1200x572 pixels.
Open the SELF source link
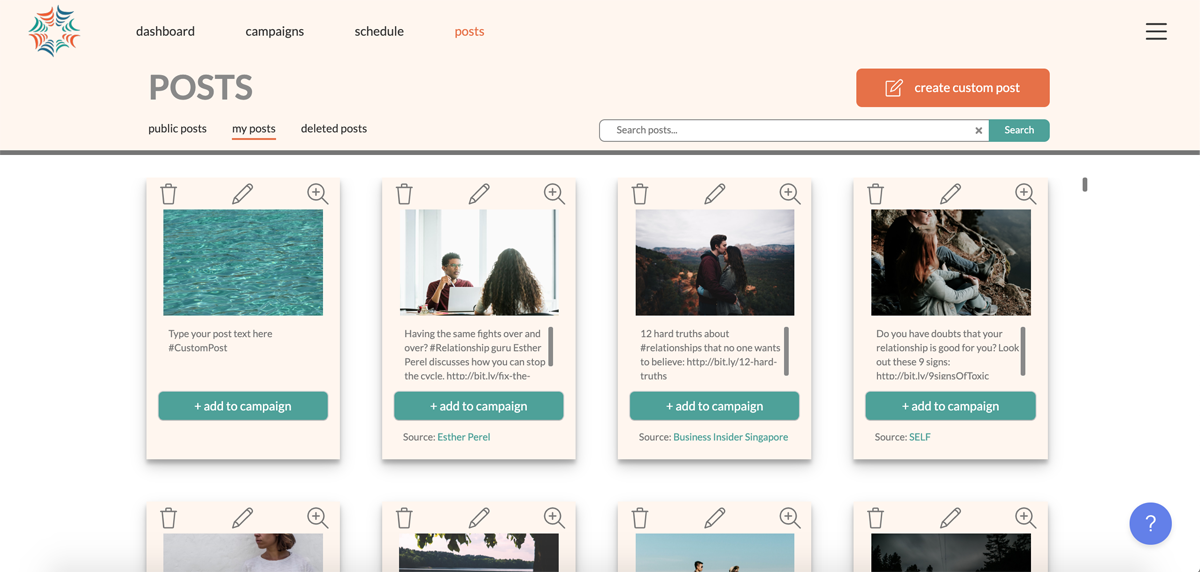pos(920,437)
